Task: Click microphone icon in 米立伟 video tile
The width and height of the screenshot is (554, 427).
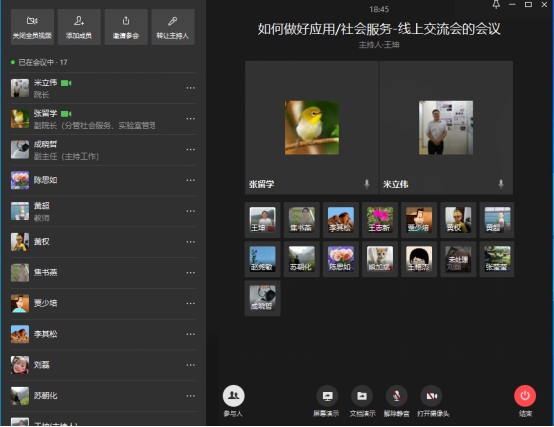Action: (x=501, y=184)
